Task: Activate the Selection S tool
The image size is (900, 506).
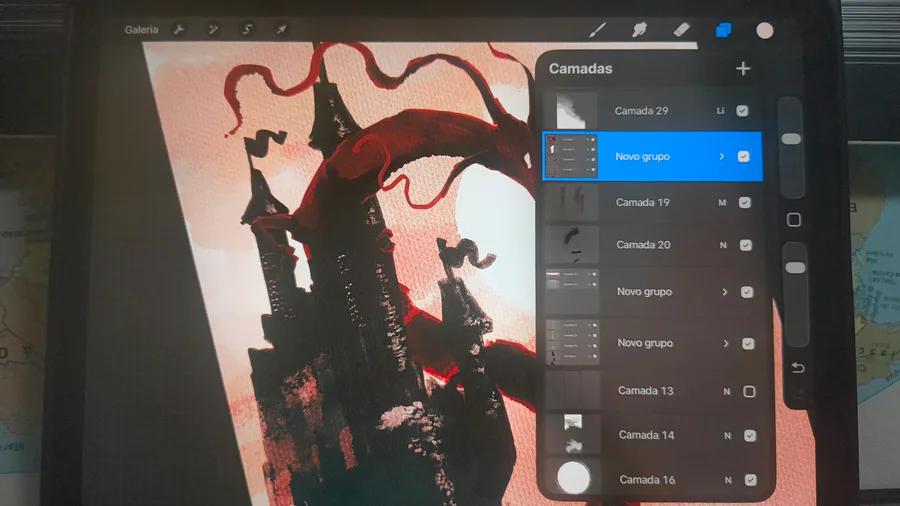Action: point(247,30)
